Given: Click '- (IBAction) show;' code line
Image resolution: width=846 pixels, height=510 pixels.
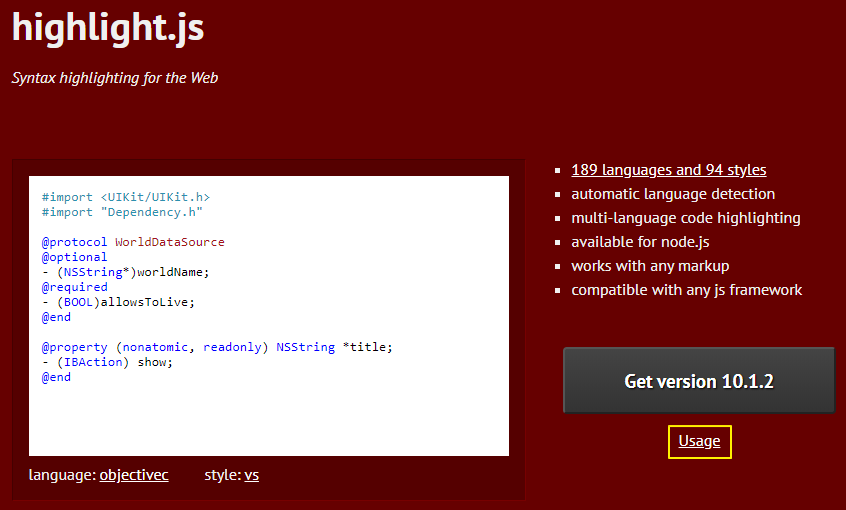Looking at the screenshot, I should coord(107,362).
